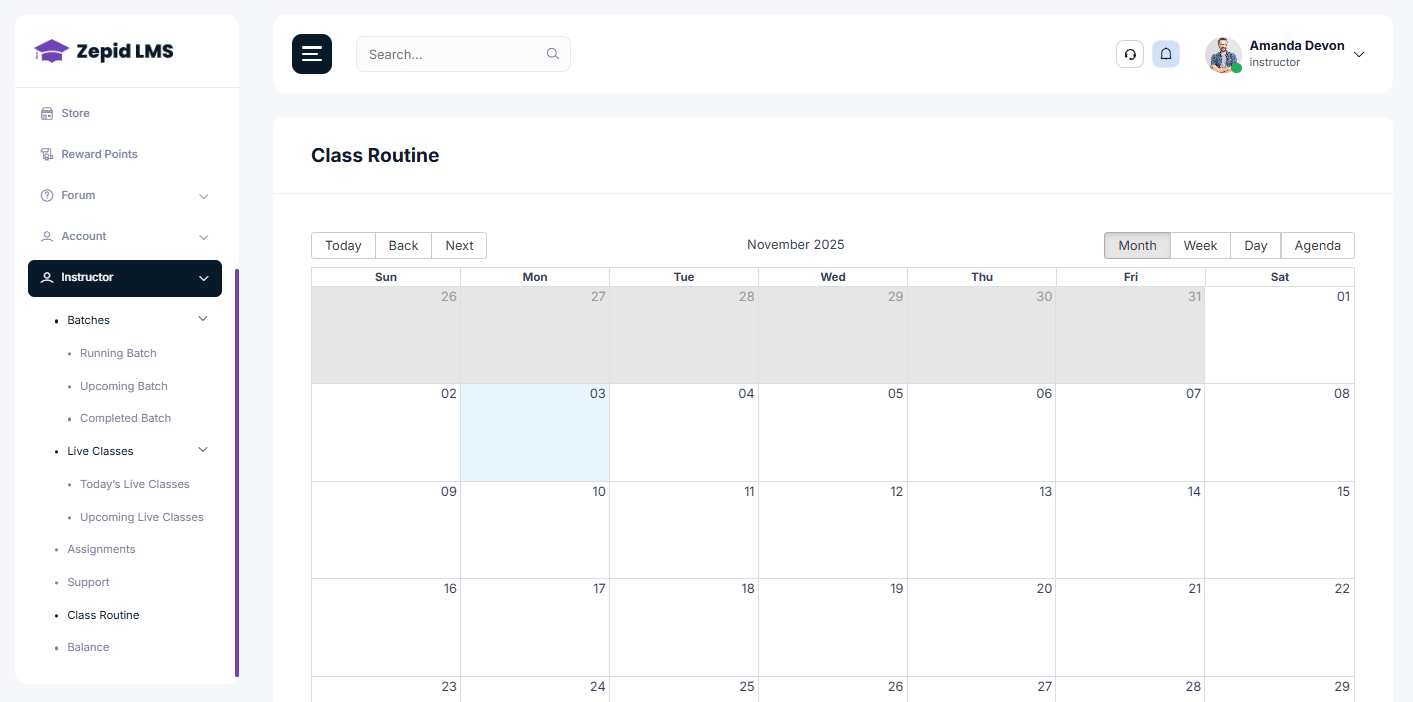Collapse the Batches submenu
This screenshot has width=1413, height=702.
pyautogui.click(x=203, y=318)
